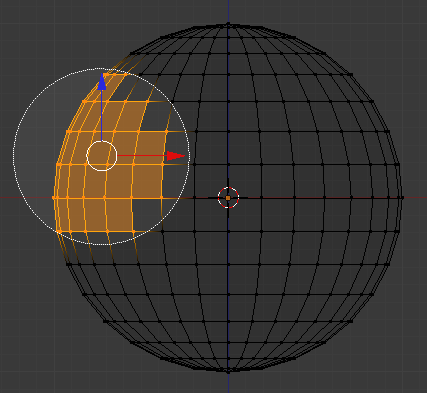
Task: Click the red X-axis arrow tip
Action: pyautogui.click(x=176, y=156)
